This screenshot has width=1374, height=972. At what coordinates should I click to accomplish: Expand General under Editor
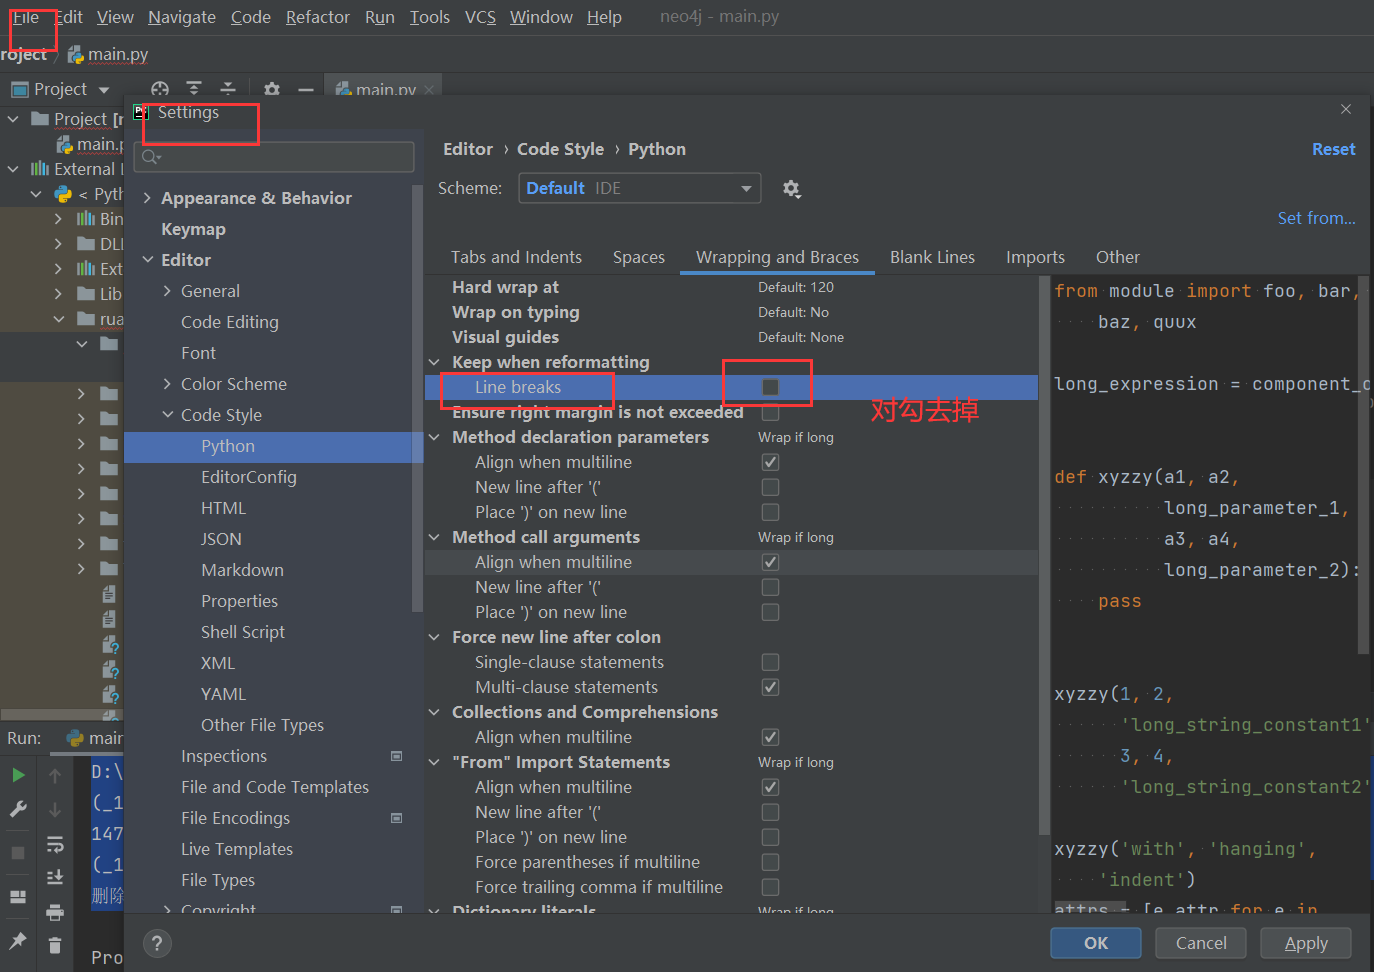coord(167,291)
